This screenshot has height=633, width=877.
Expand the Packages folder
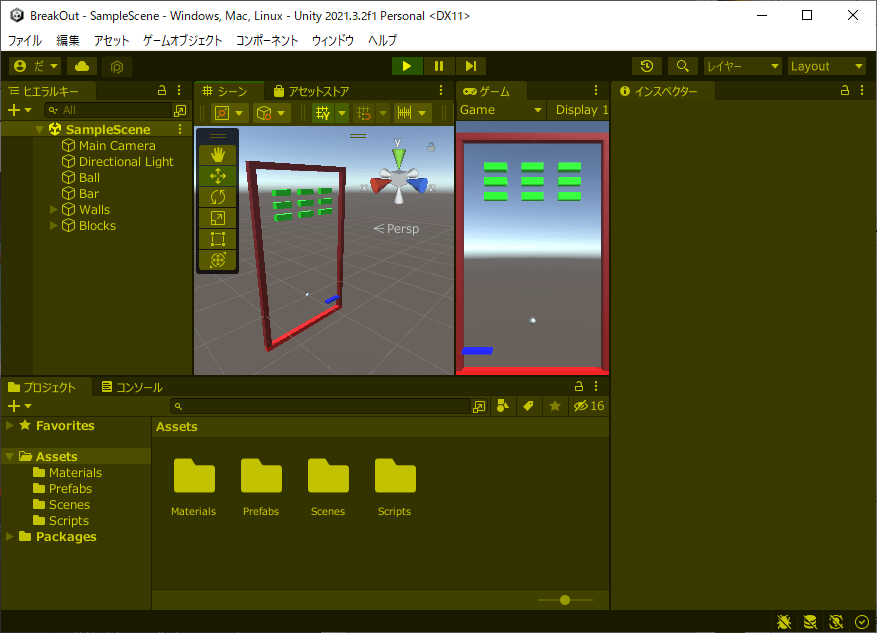tap(10, 537)
